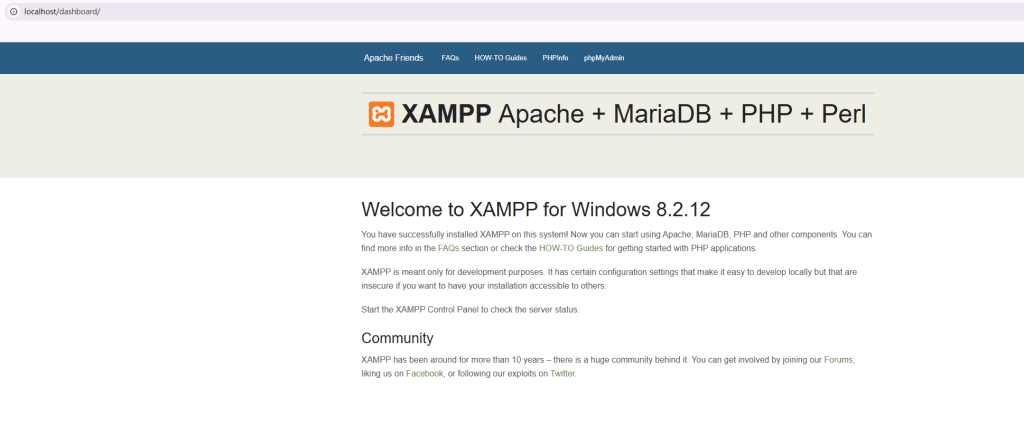
Task: Click the 'Start the XAMPP Control Panel' sentence
Action: [470, 310]
